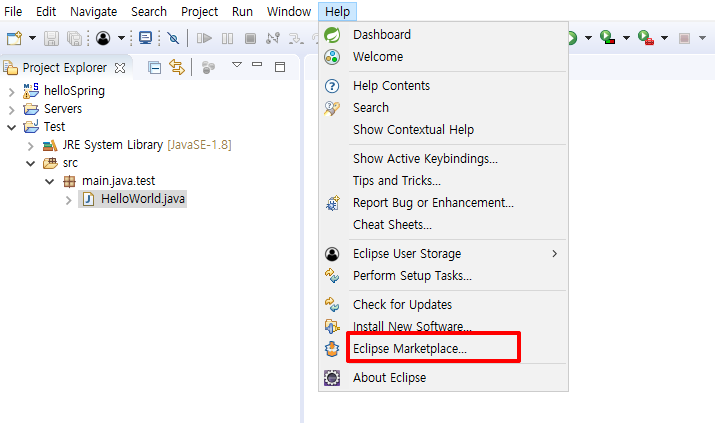
Task: Open Cheat Sheets...
Action: (x=443, y=225)
